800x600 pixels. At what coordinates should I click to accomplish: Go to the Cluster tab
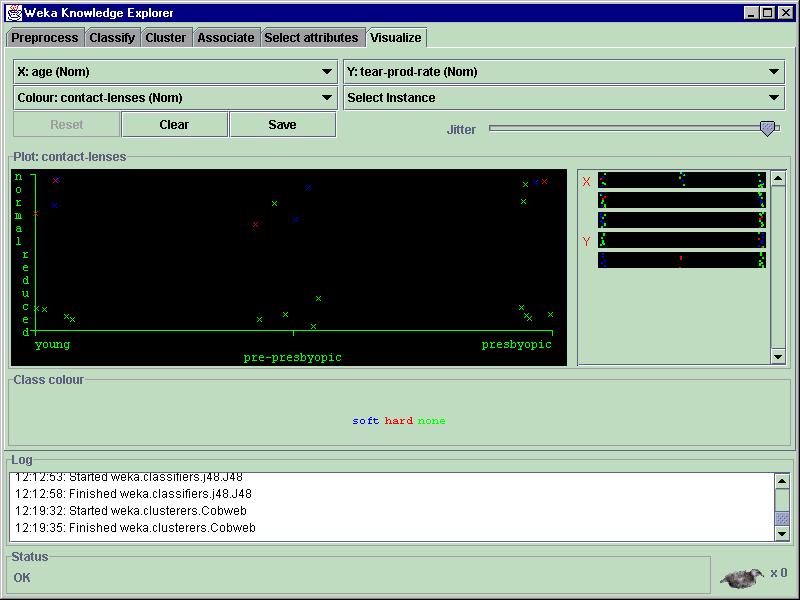[166, 38]
